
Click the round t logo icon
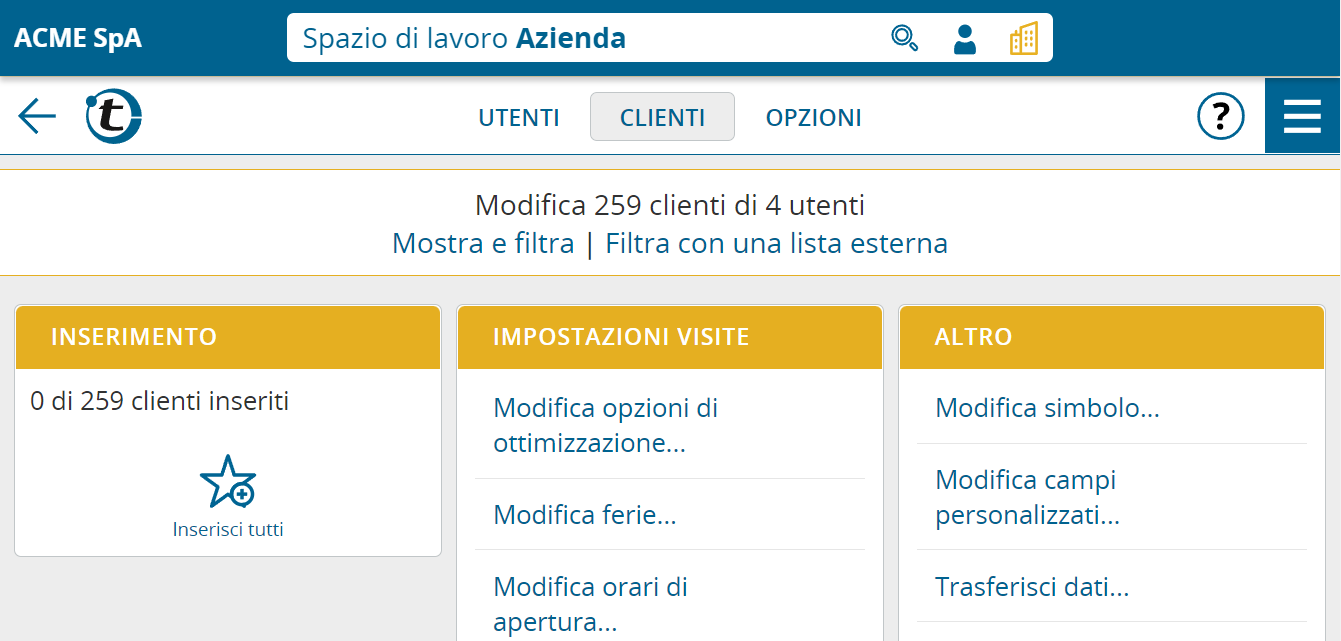[x=113, y=116]
